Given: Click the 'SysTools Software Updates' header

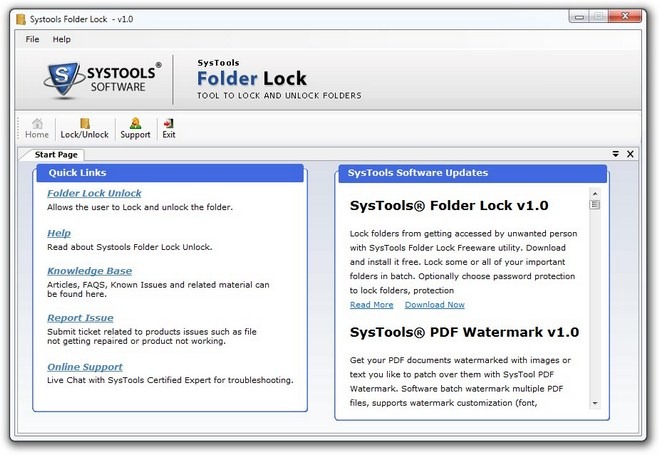Looking at the screenshot, I should coord(472,173).
